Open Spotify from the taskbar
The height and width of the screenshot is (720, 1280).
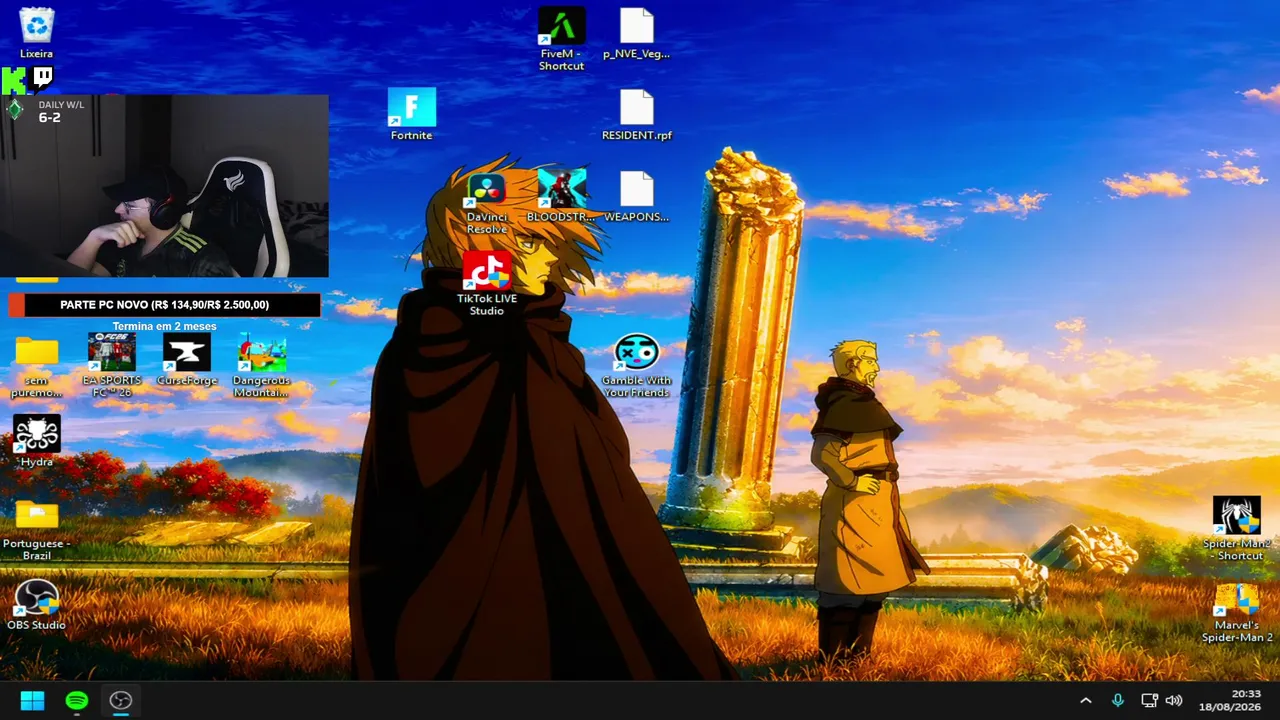click(76, 701)
